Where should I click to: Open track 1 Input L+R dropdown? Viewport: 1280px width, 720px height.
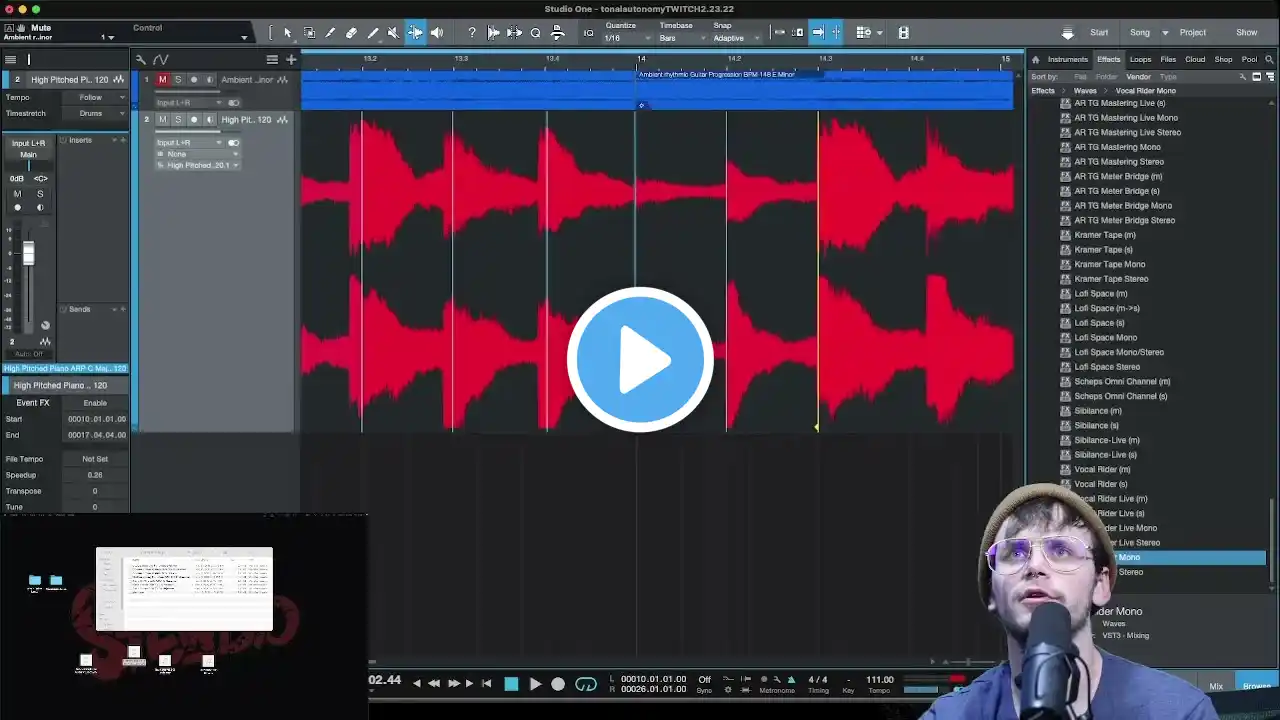(x=190, y=102)
